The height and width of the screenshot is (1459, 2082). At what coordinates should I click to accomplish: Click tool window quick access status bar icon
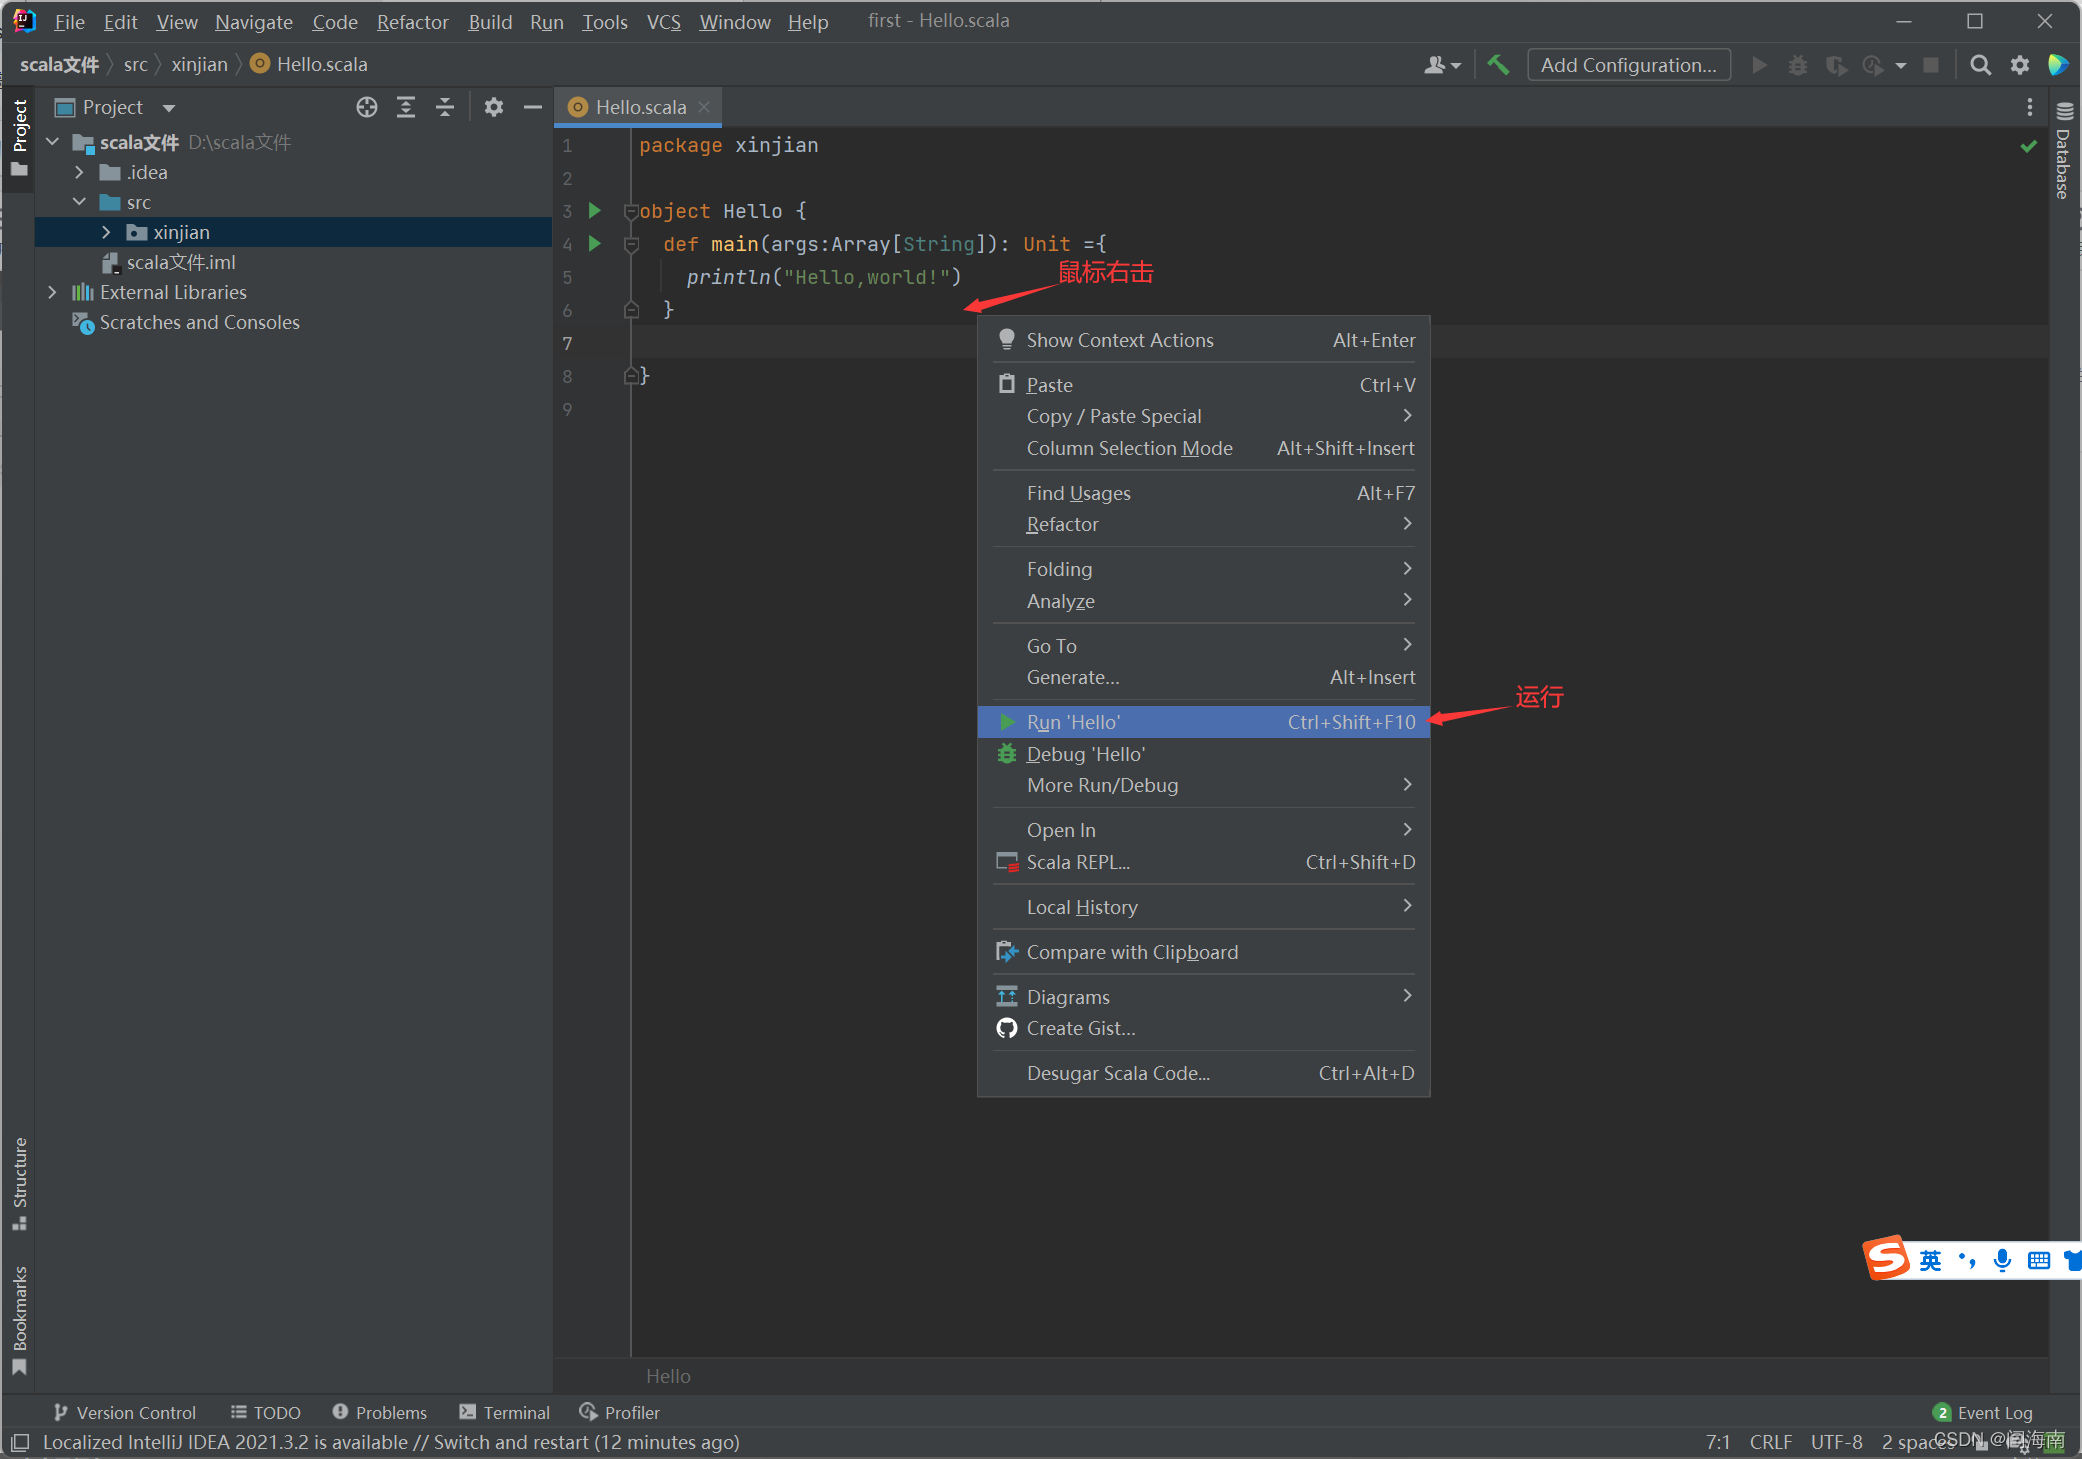point(19,1442)
